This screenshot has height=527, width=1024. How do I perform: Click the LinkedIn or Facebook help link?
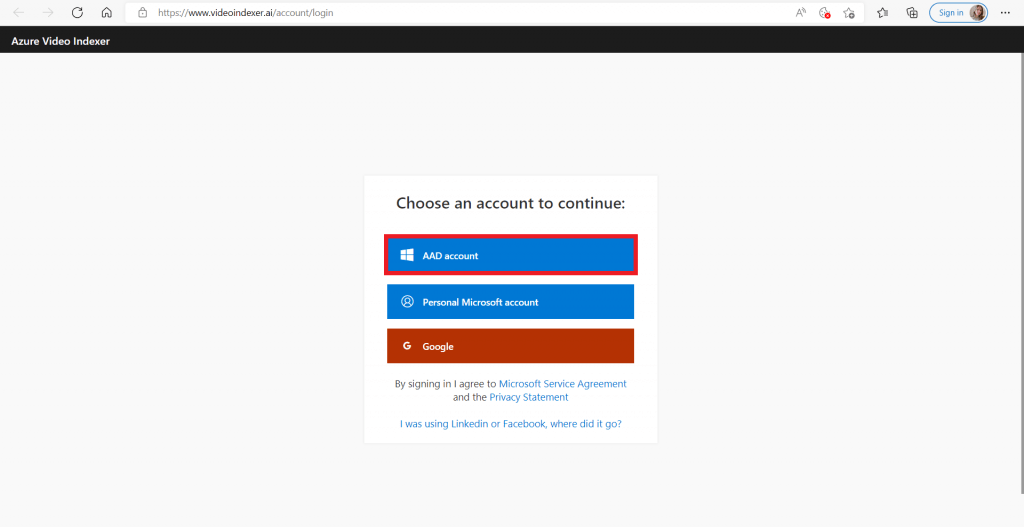point(511,424)
